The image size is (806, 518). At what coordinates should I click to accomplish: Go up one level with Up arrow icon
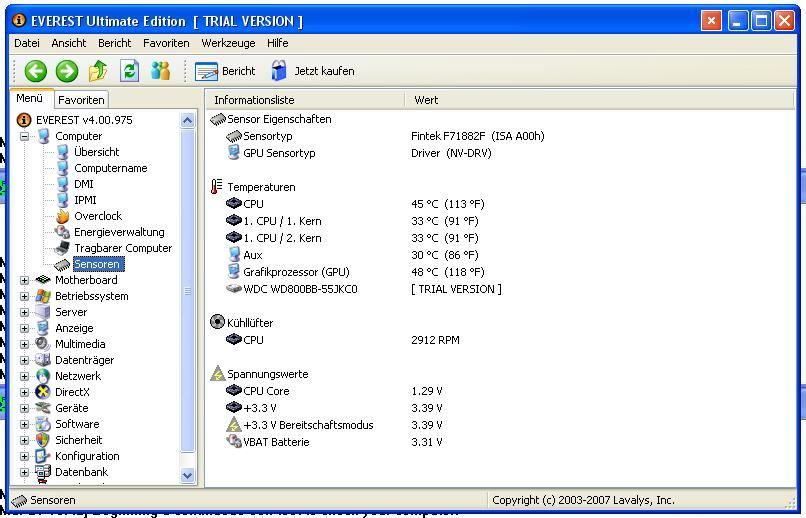(x=98, y=71)
